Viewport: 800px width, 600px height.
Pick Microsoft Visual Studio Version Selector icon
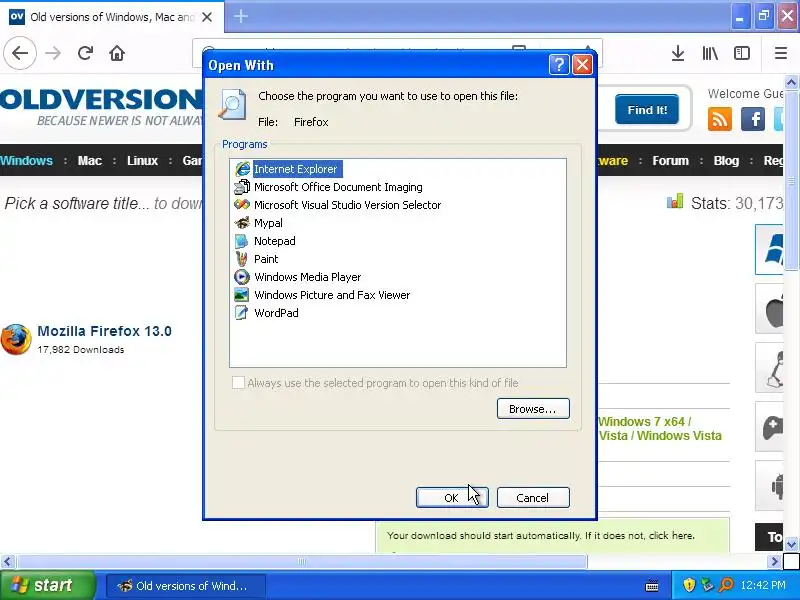[242, 205]
